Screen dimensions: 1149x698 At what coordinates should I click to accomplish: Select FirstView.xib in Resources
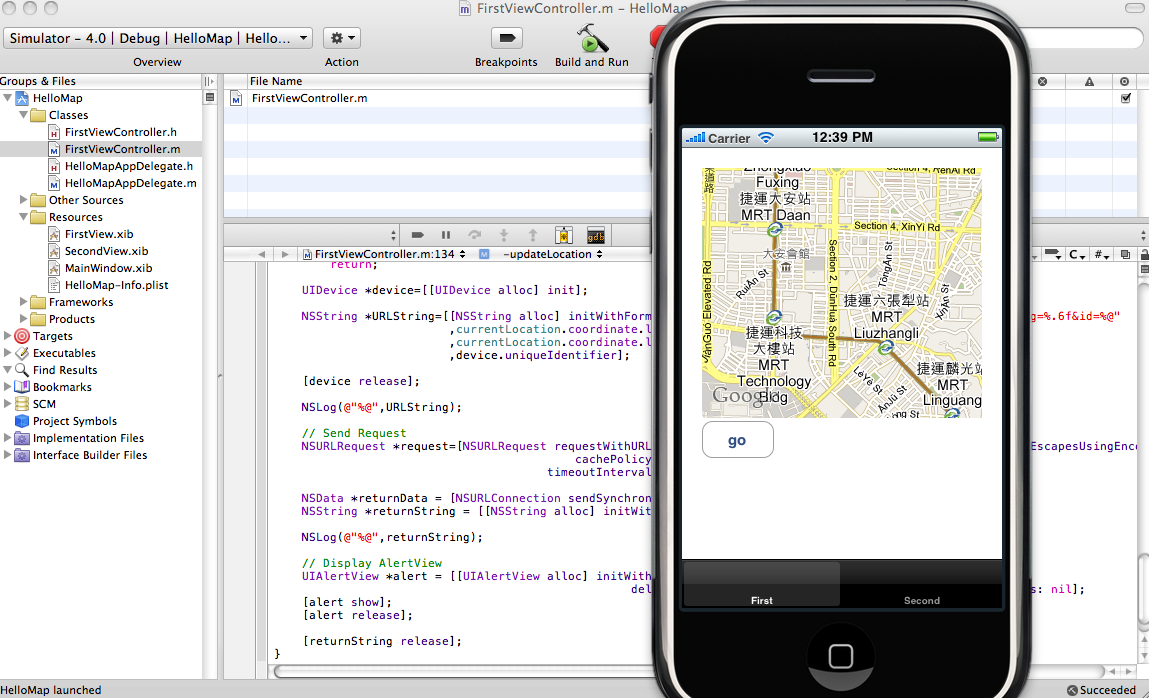click(99, 234)
